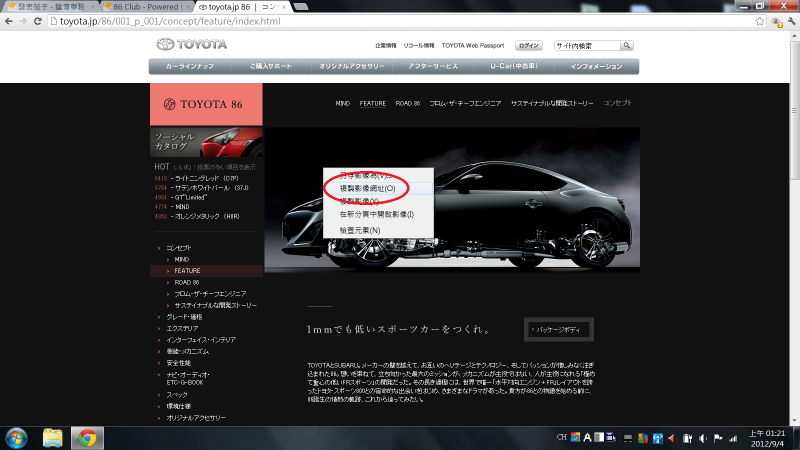Expand the エクステリア sidebar section

[x=182, y=329]
